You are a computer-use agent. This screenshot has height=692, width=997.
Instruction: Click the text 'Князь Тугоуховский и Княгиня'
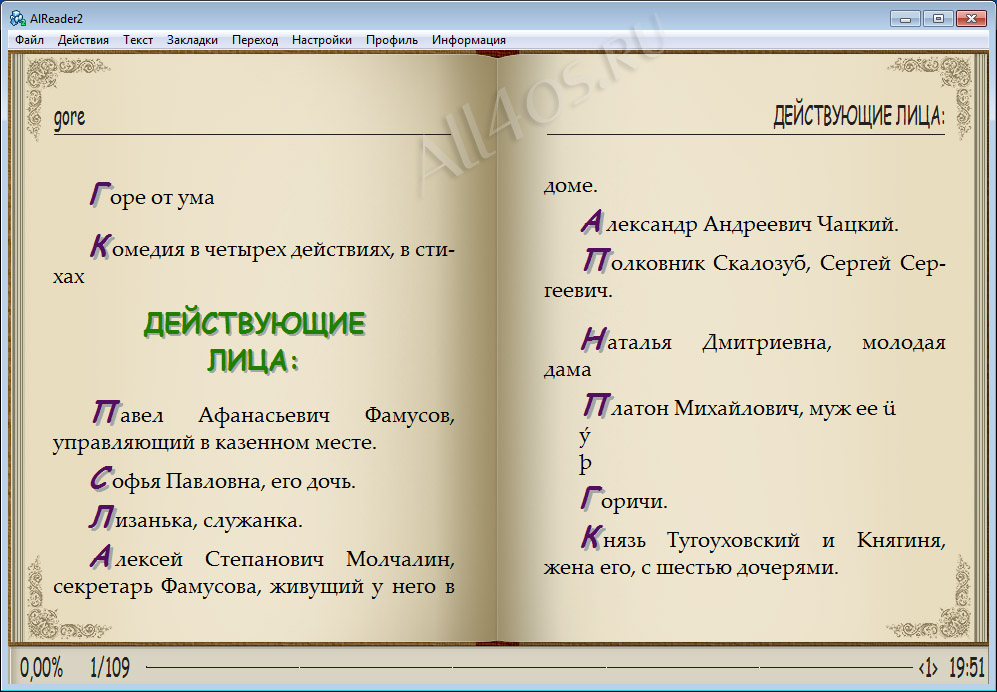[764, 539]
